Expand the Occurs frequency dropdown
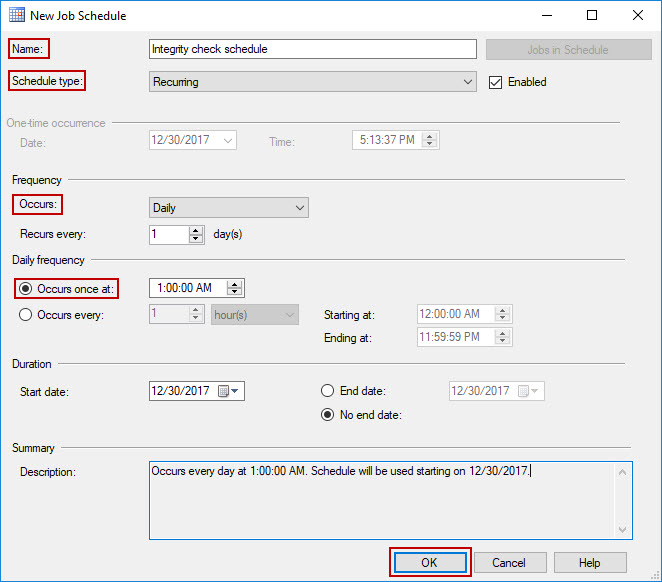 tap(229, 208)
